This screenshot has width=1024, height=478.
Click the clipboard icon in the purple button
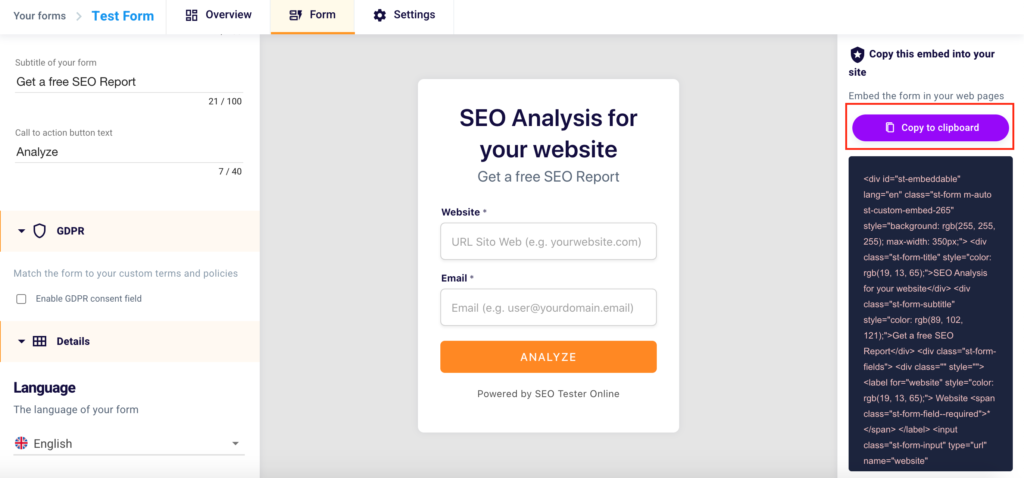(x=890, y=128)
